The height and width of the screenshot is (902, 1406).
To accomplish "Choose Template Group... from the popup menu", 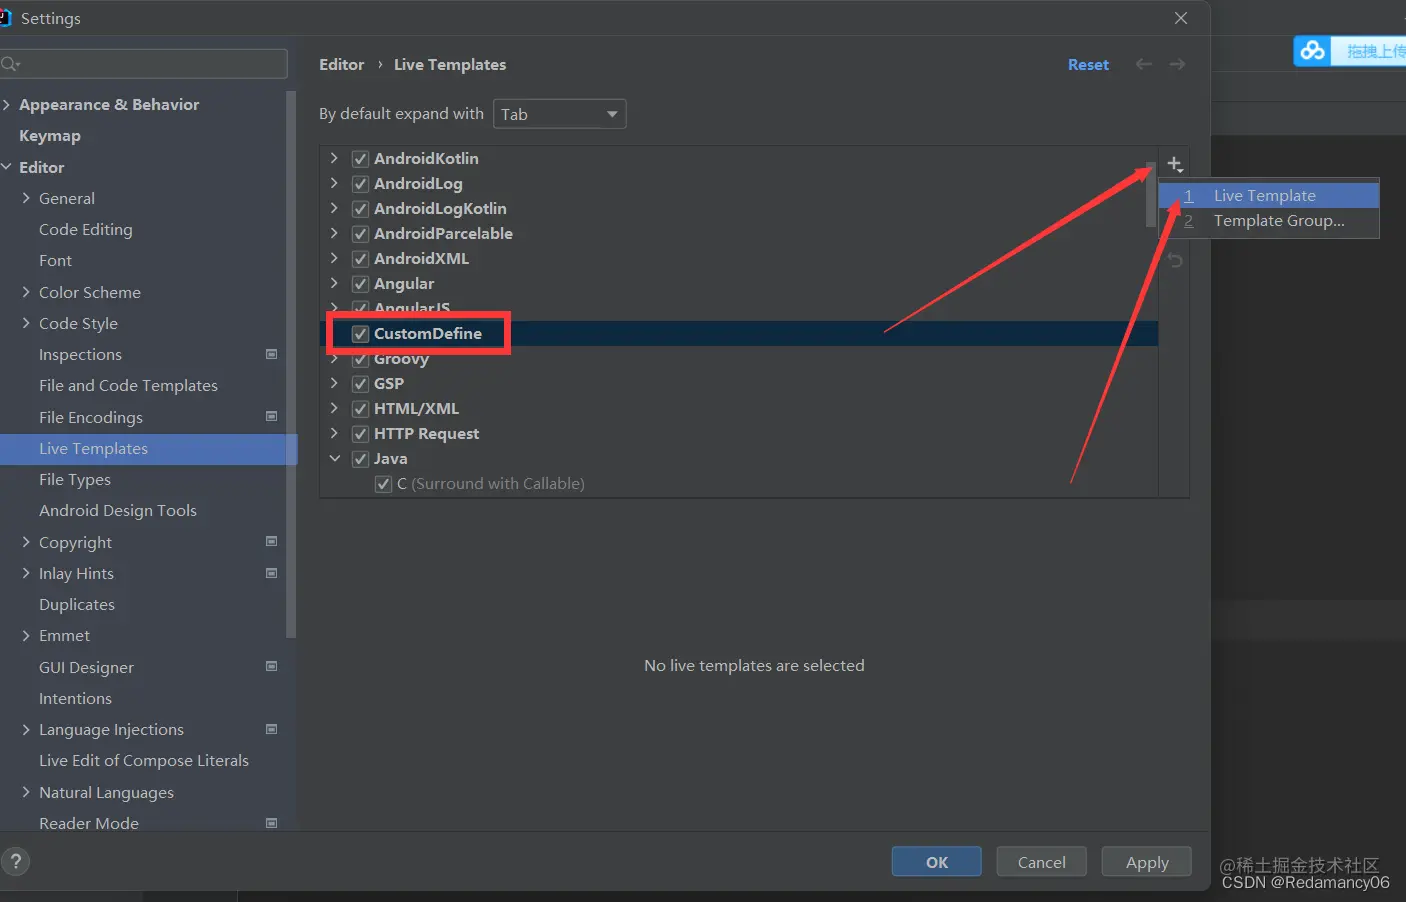I will coord(1269,220).
